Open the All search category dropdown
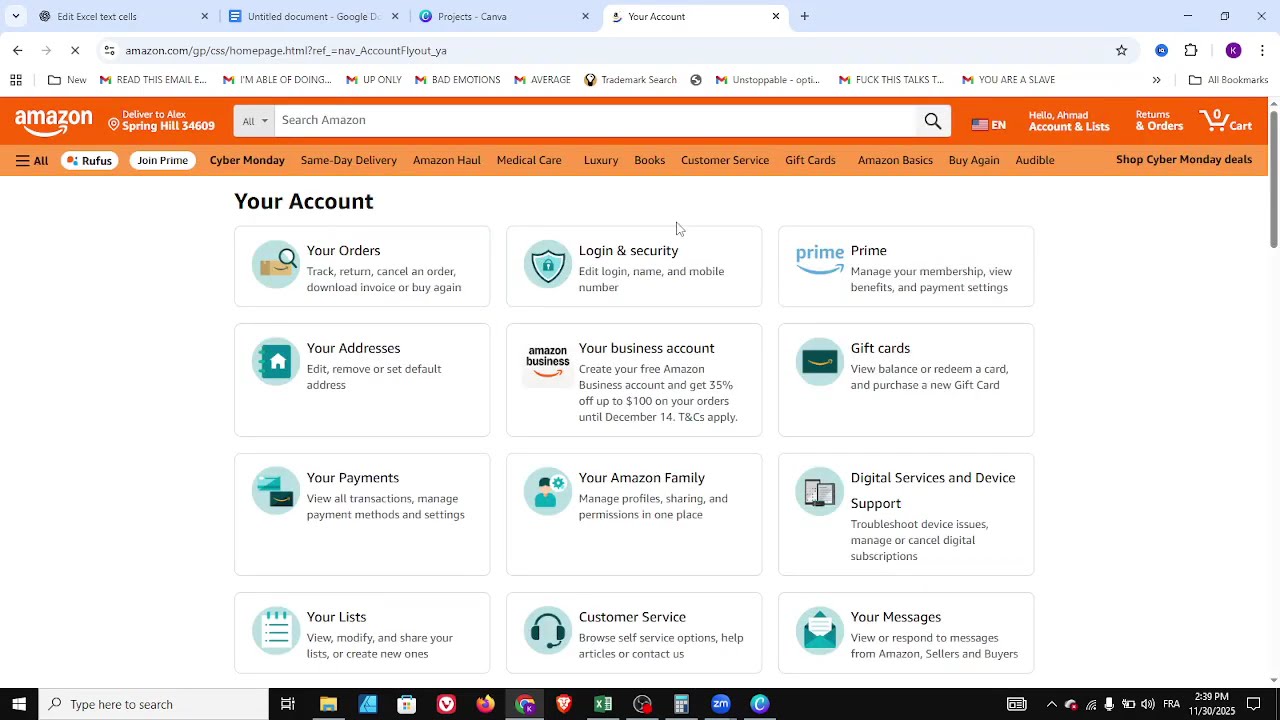This screenshot has height=720, width=1280. click(254, 121)
